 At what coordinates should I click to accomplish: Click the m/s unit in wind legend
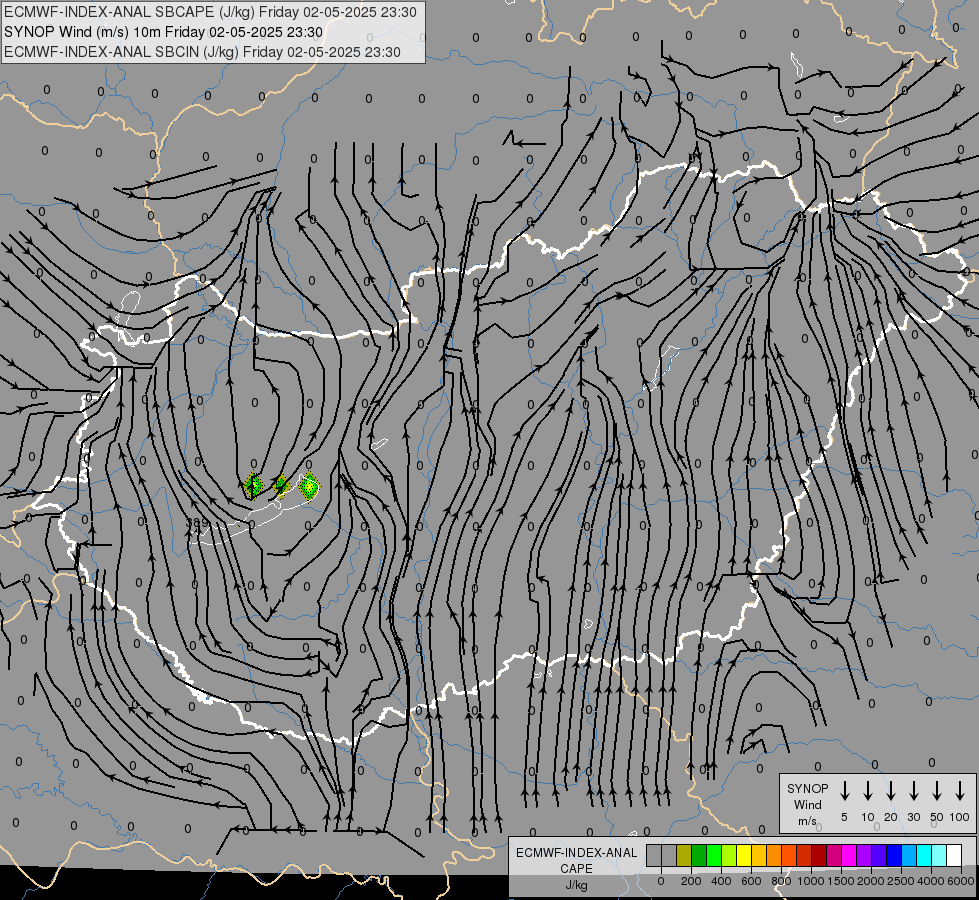[807, 821]
